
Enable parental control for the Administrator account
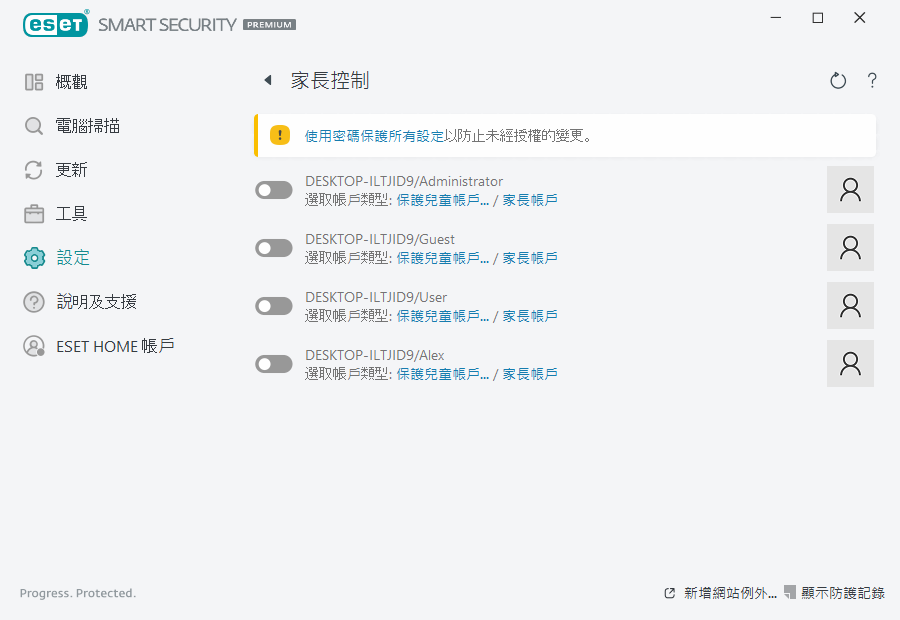[x=274, y=190]
